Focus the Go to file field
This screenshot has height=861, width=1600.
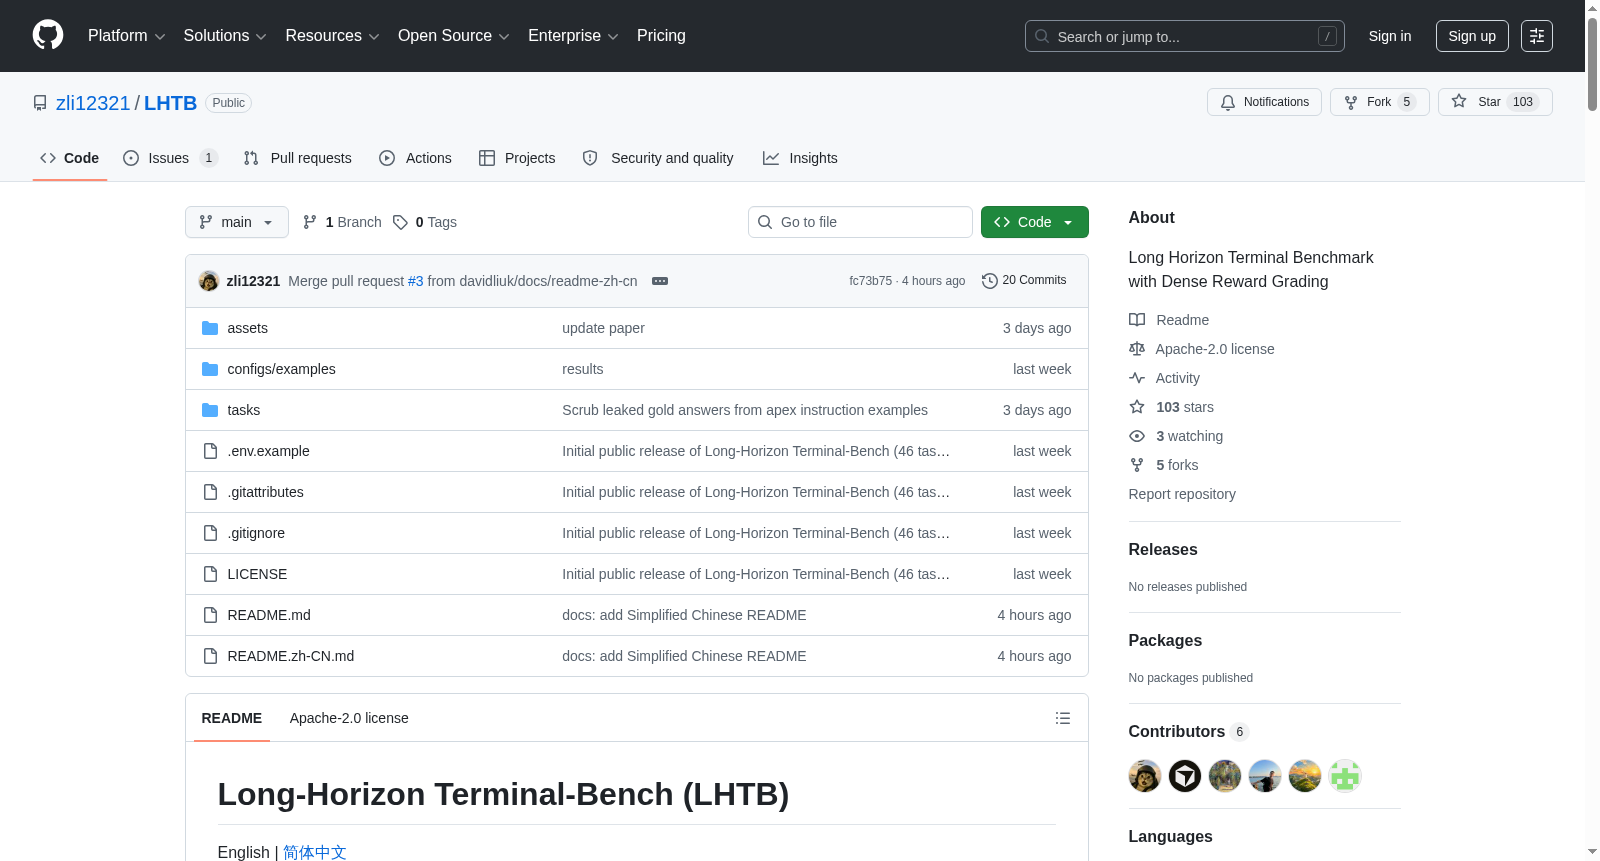tap(860, 222)
